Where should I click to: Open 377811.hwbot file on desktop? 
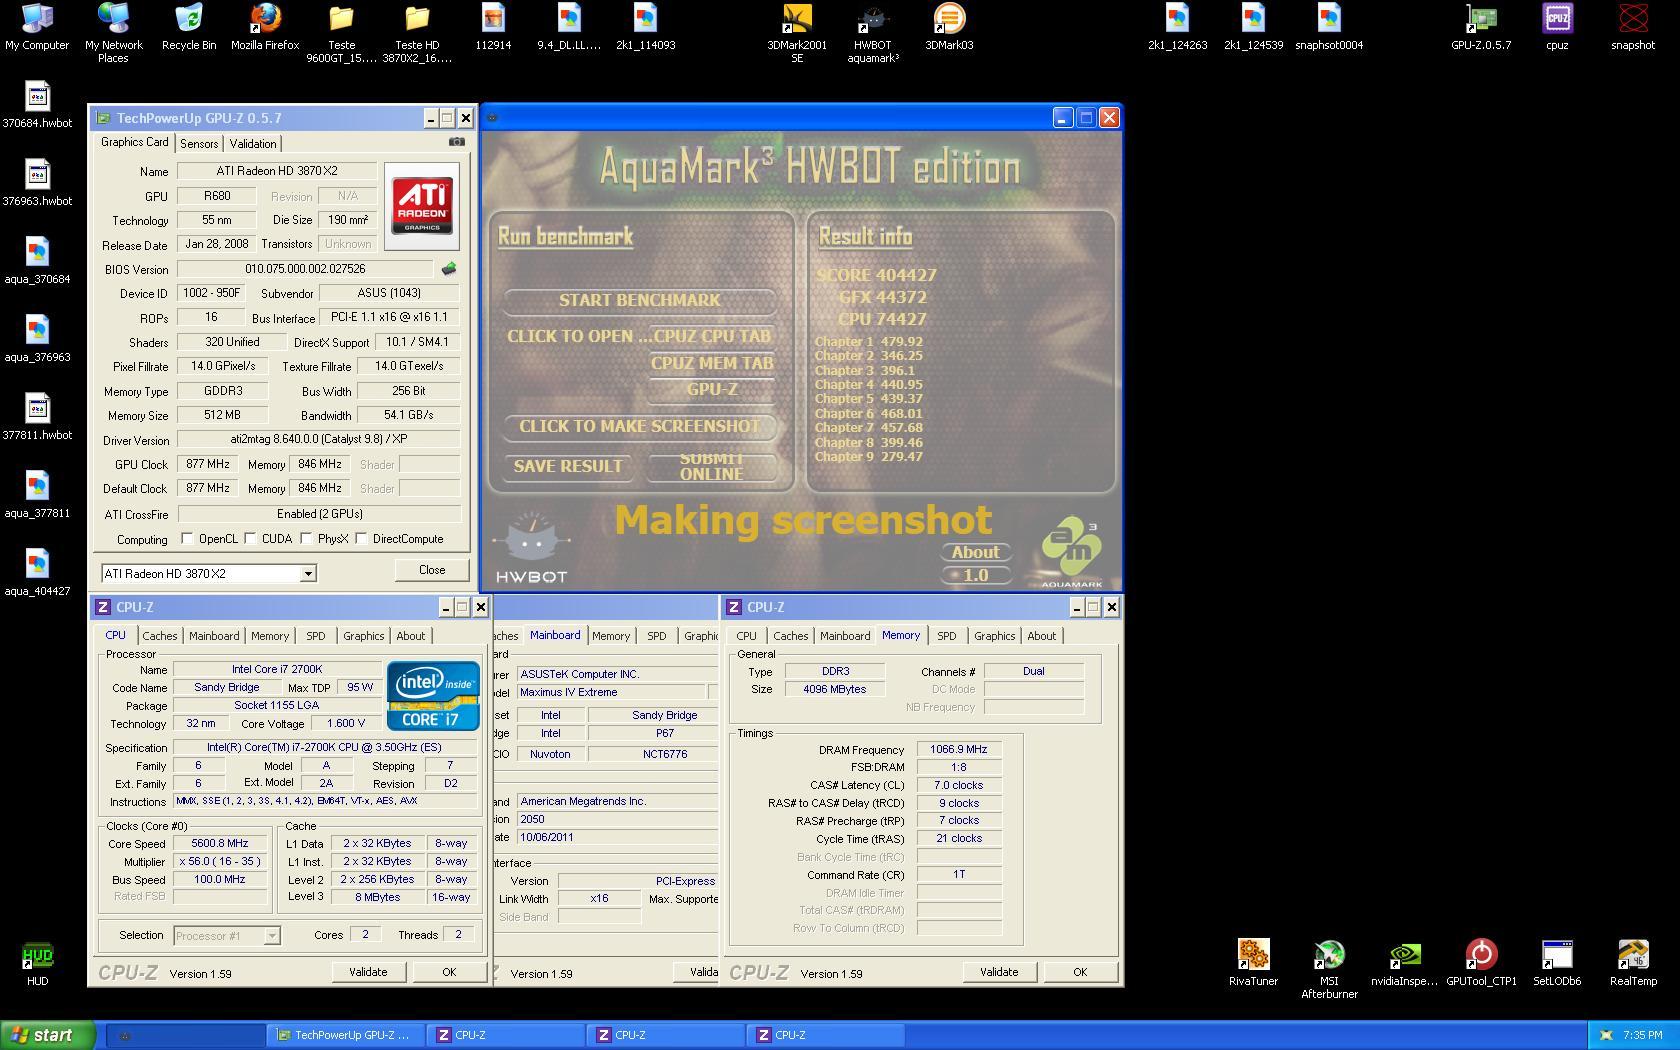37,417
